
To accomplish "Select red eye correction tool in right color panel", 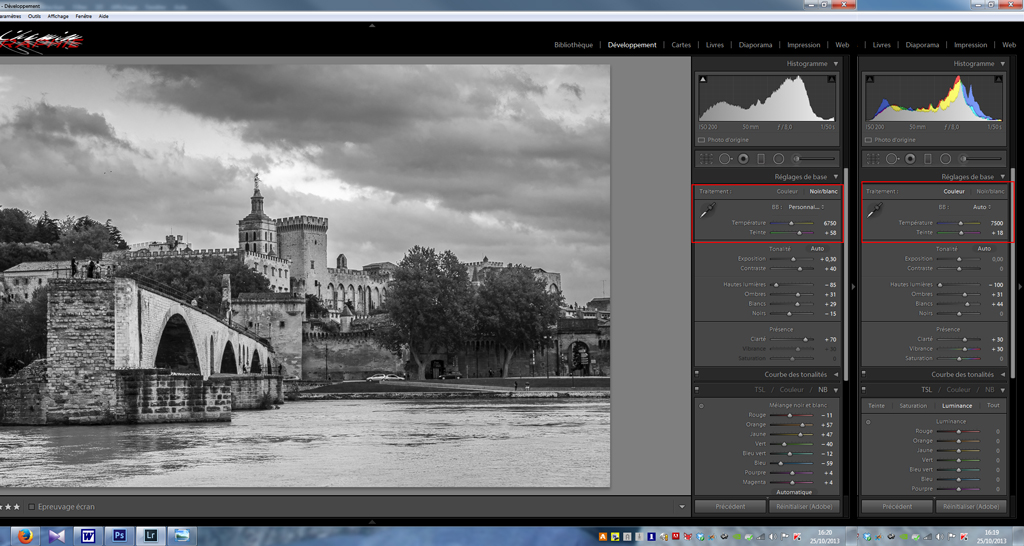I will point(910,159).
